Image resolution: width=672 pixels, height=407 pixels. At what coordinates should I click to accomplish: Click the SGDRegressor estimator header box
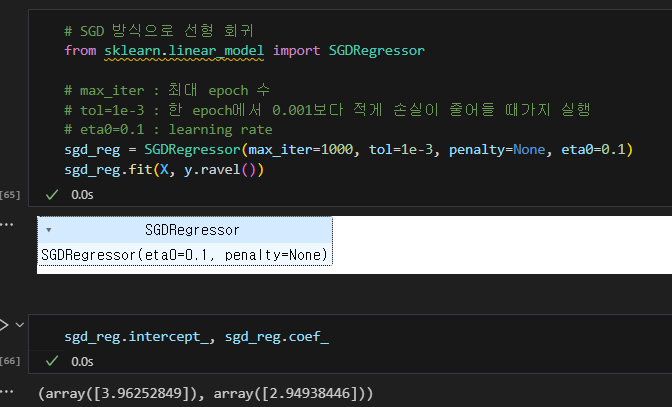185,230
